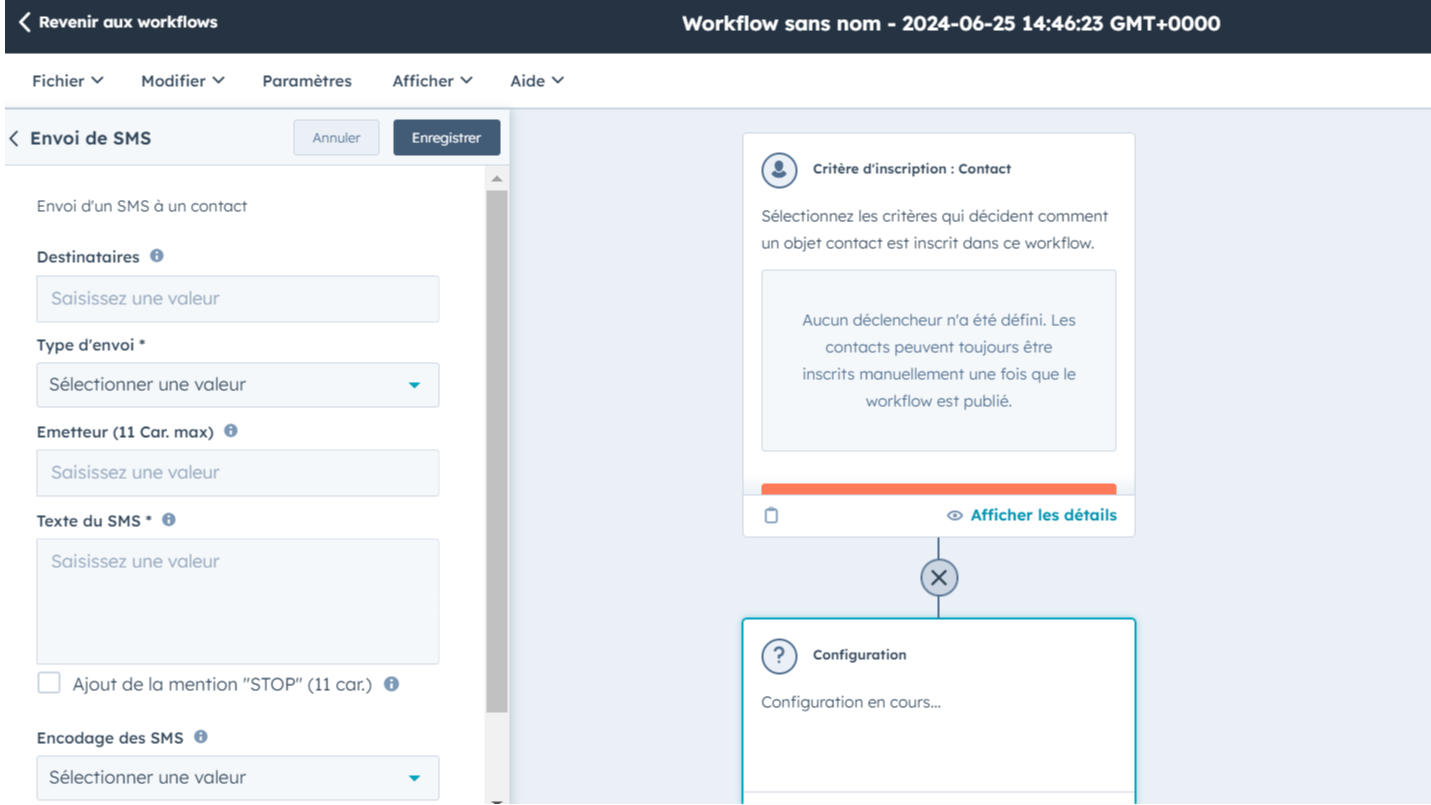Click the question mark Configuration icon
This screenshot has height=805, width=1431.
tap(779, 656)
